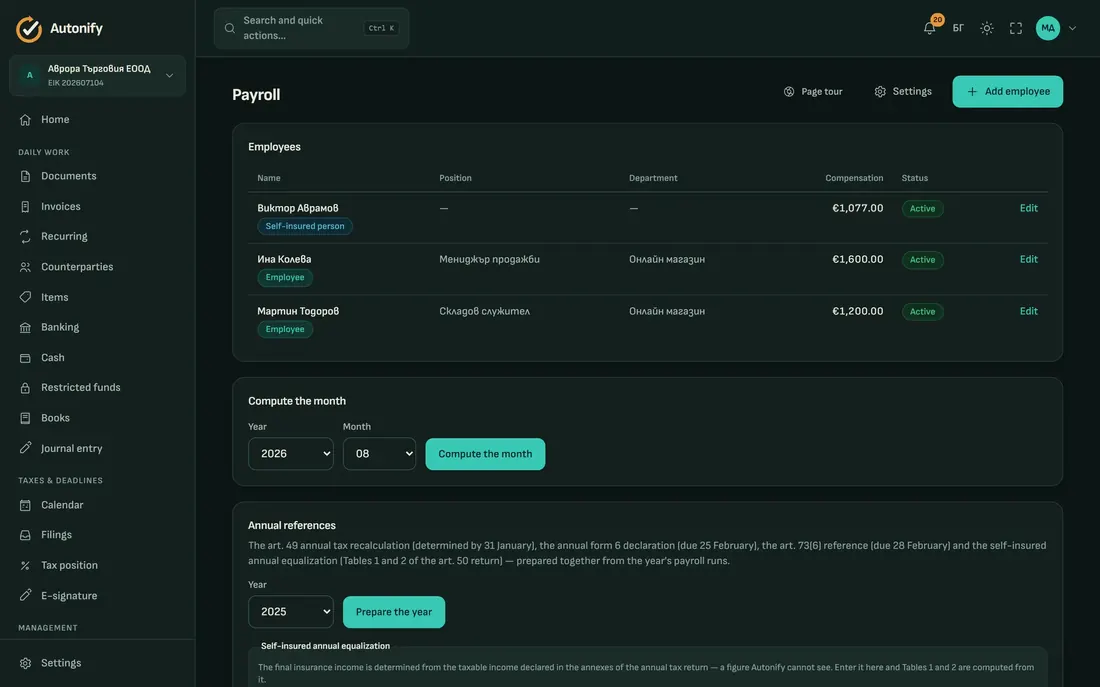
Task: Click the Filings inbox icon
Action: [25, 535]
